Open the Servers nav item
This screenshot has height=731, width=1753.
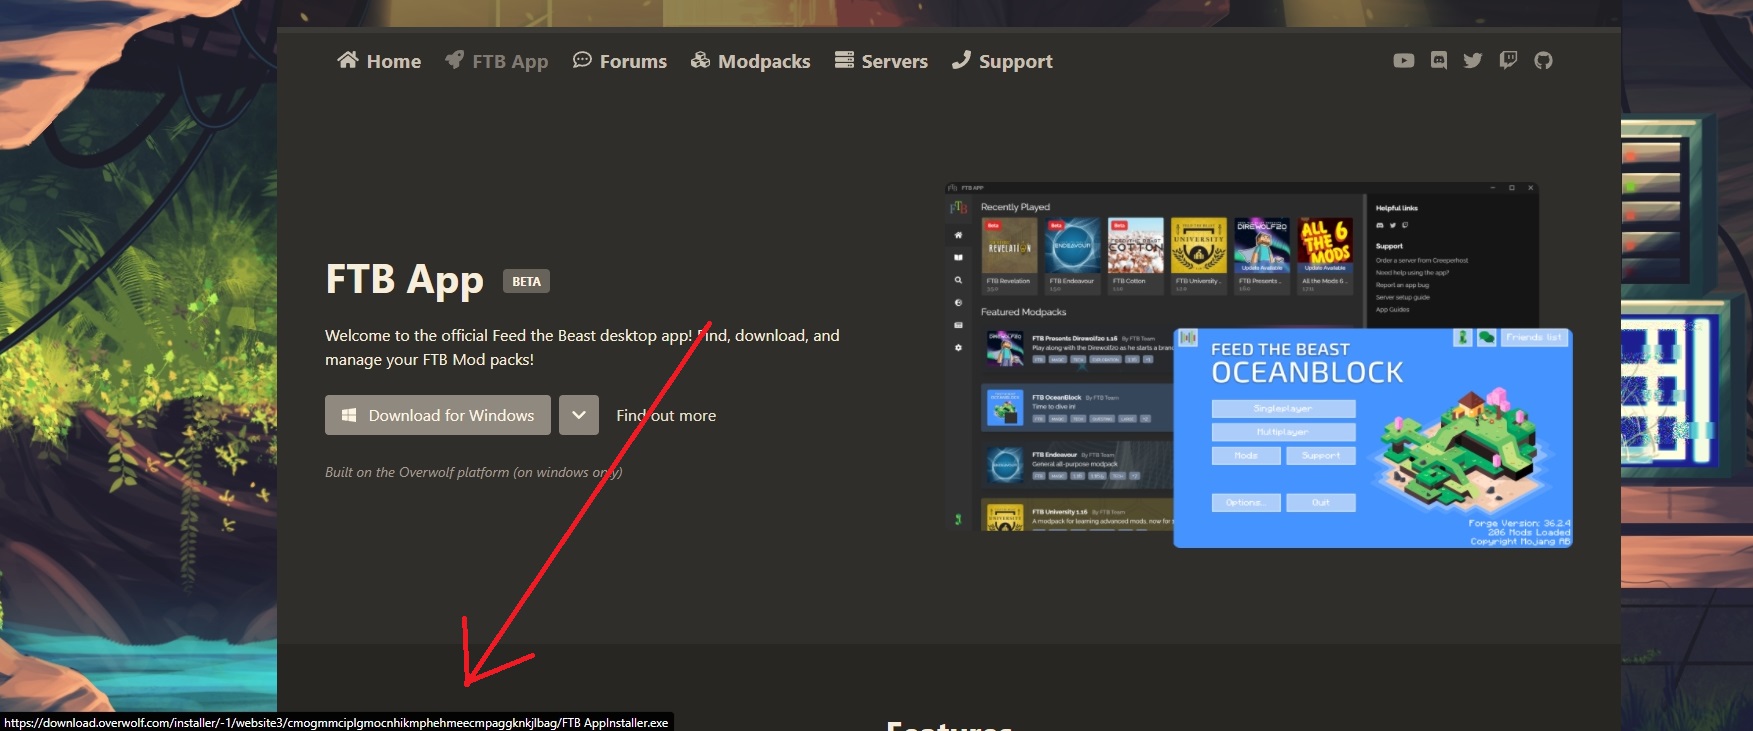pos(881,61)
